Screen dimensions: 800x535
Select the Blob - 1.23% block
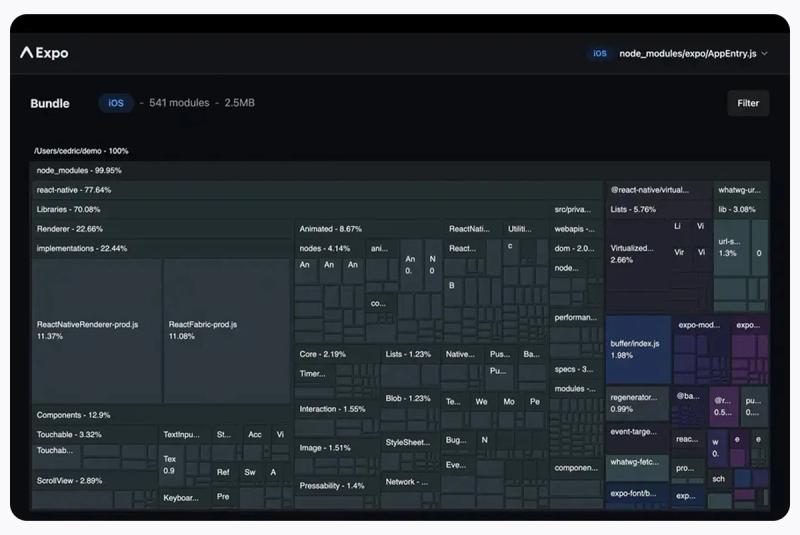click(410, 398)
